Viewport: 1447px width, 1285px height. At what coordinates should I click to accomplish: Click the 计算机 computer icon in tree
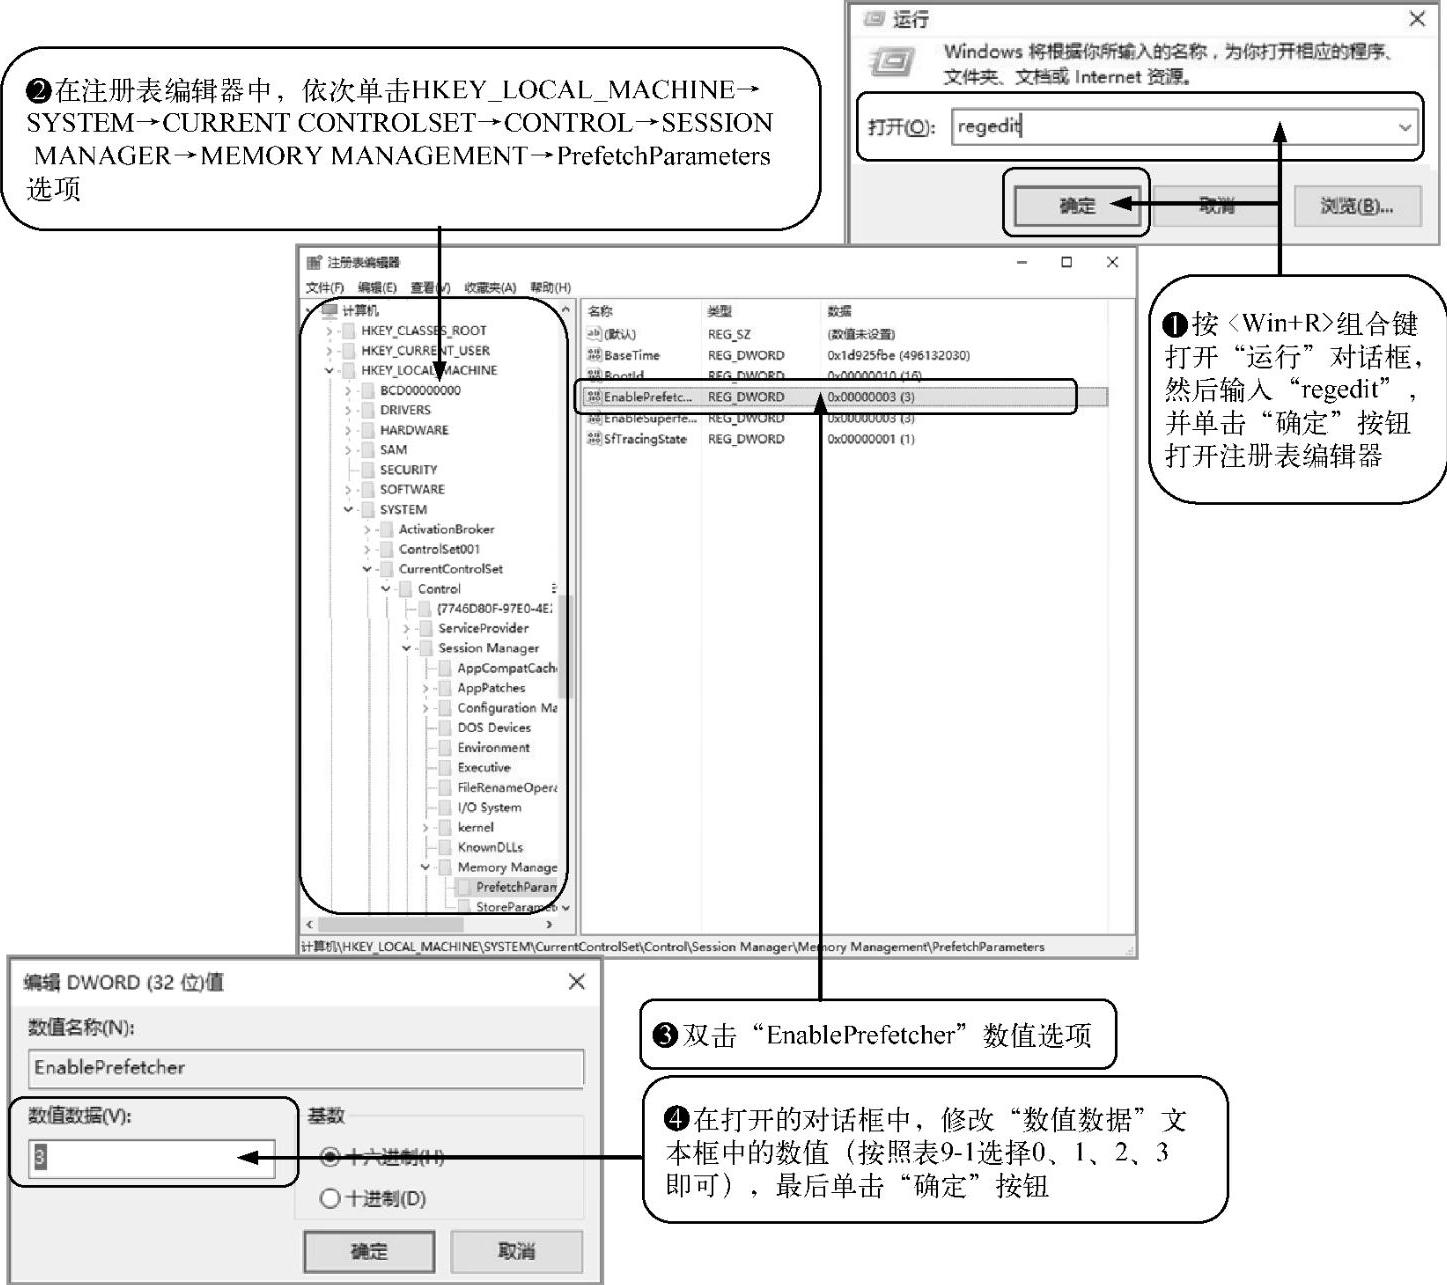point(330,310)
